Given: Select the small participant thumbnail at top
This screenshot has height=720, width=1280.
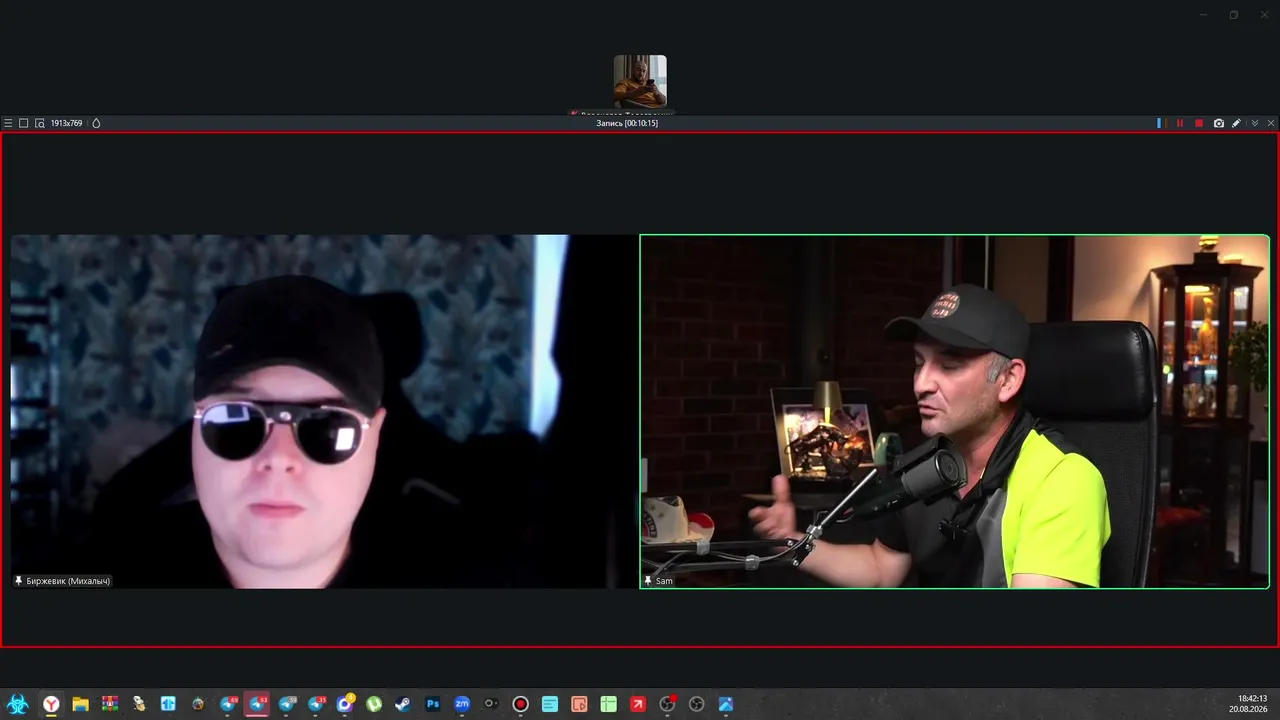Looking at the screenshot, I should point(640,81).
